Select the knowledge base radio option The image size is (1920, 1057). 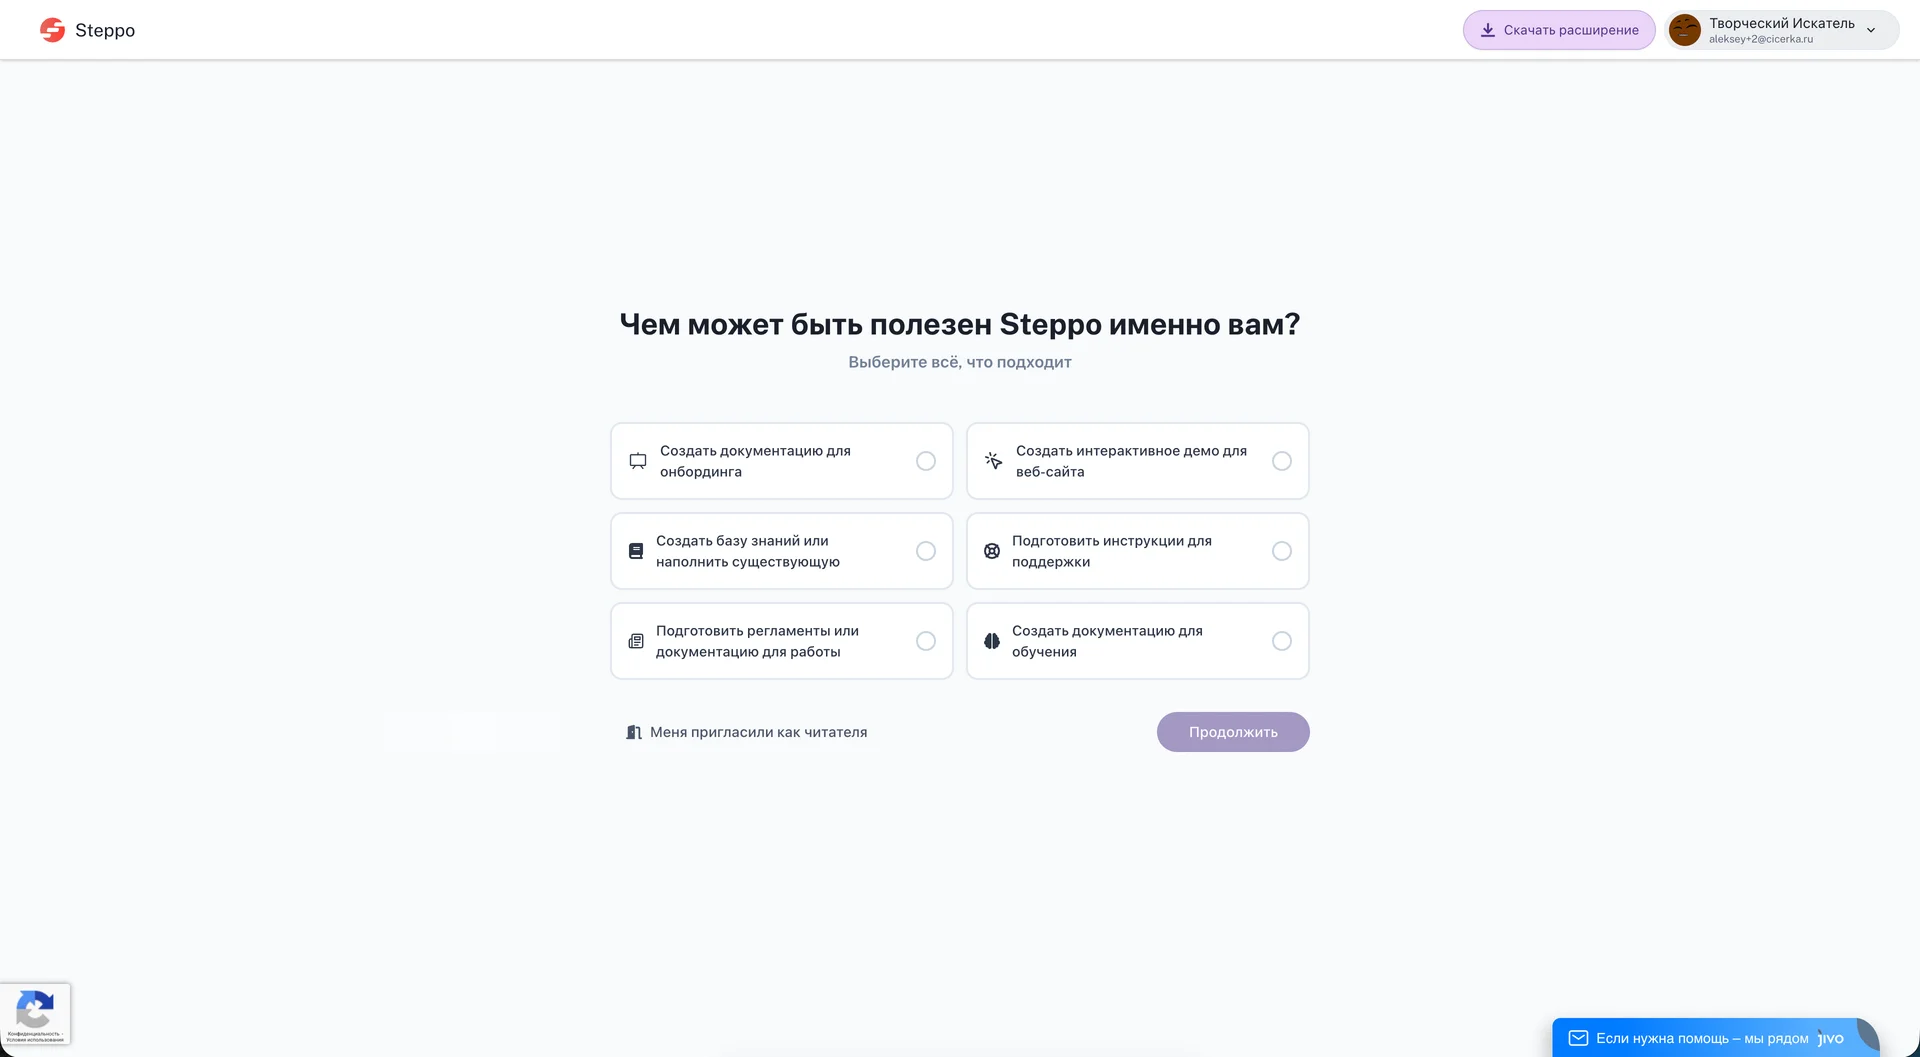click(926, 551)
